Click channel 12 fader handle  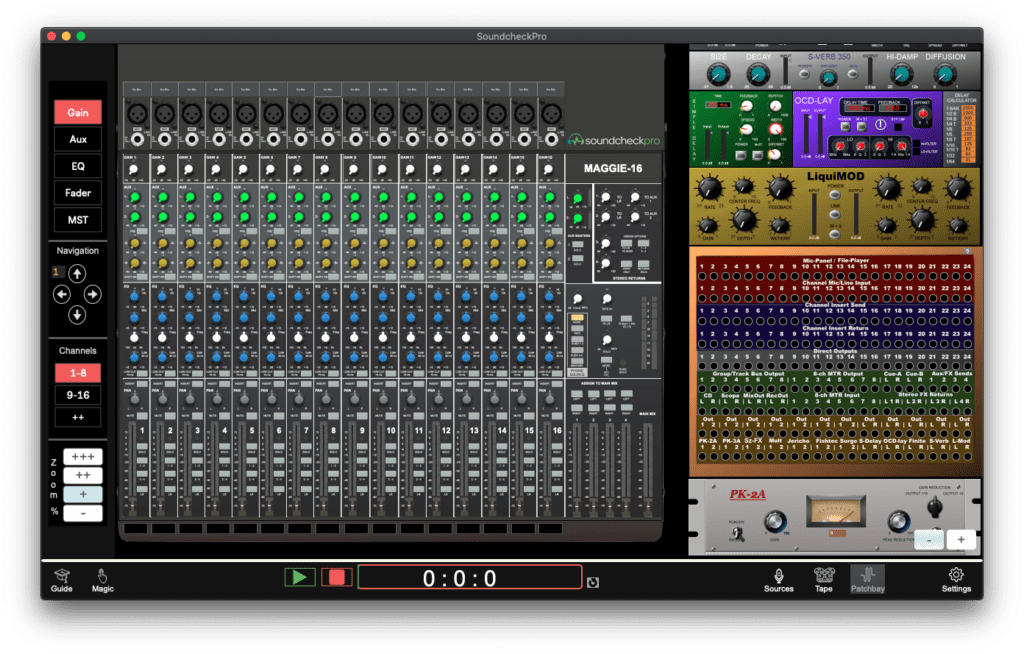(x=436, y=504)
